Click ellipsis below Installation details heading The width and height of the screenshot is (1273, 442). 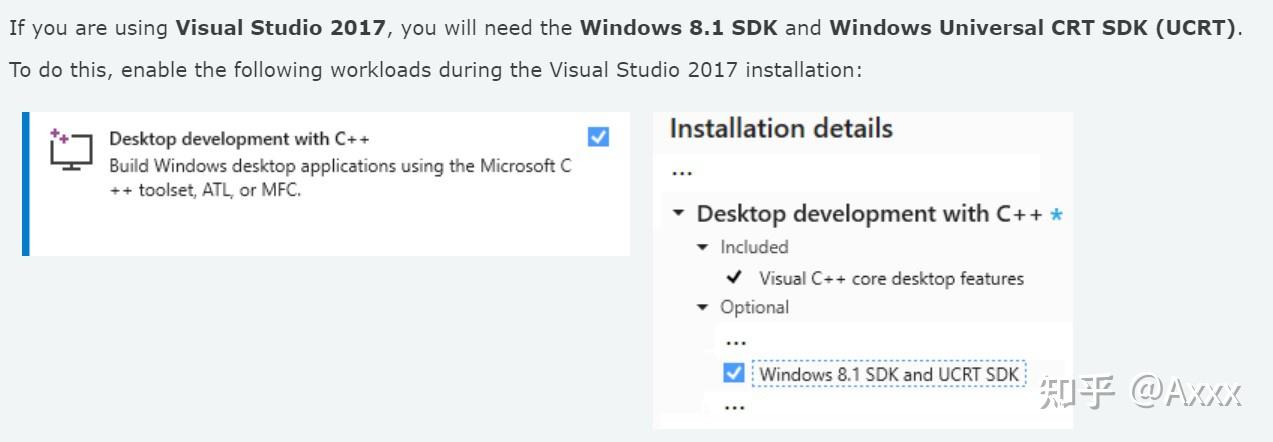click(682, 173)
